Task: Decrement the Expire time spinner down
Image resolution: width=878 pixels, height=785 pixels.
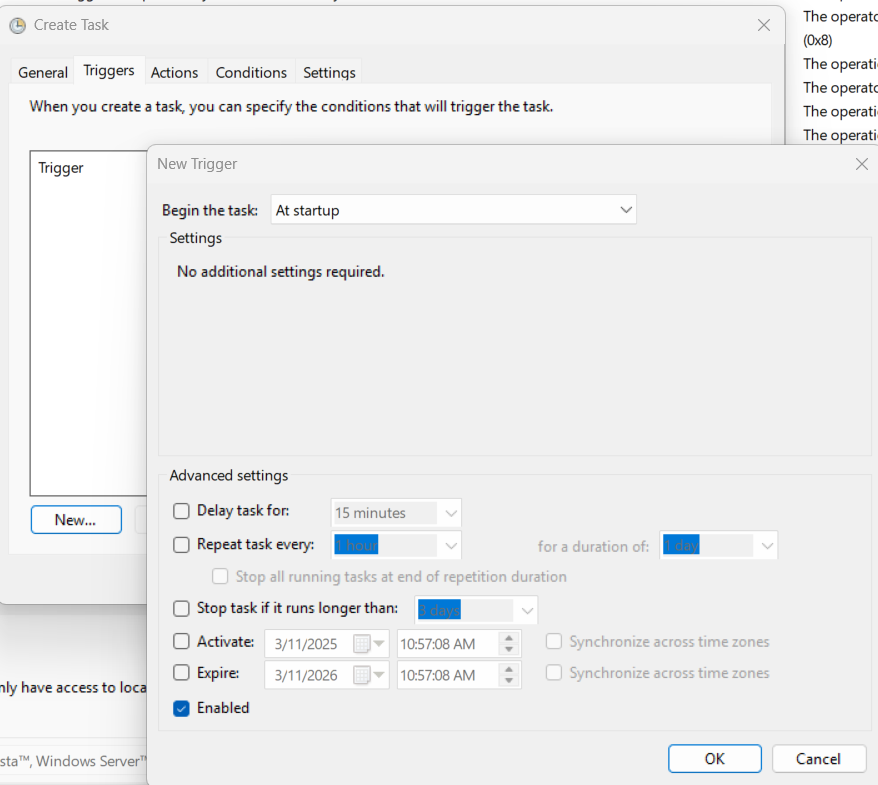Action: tap(509, 681)
